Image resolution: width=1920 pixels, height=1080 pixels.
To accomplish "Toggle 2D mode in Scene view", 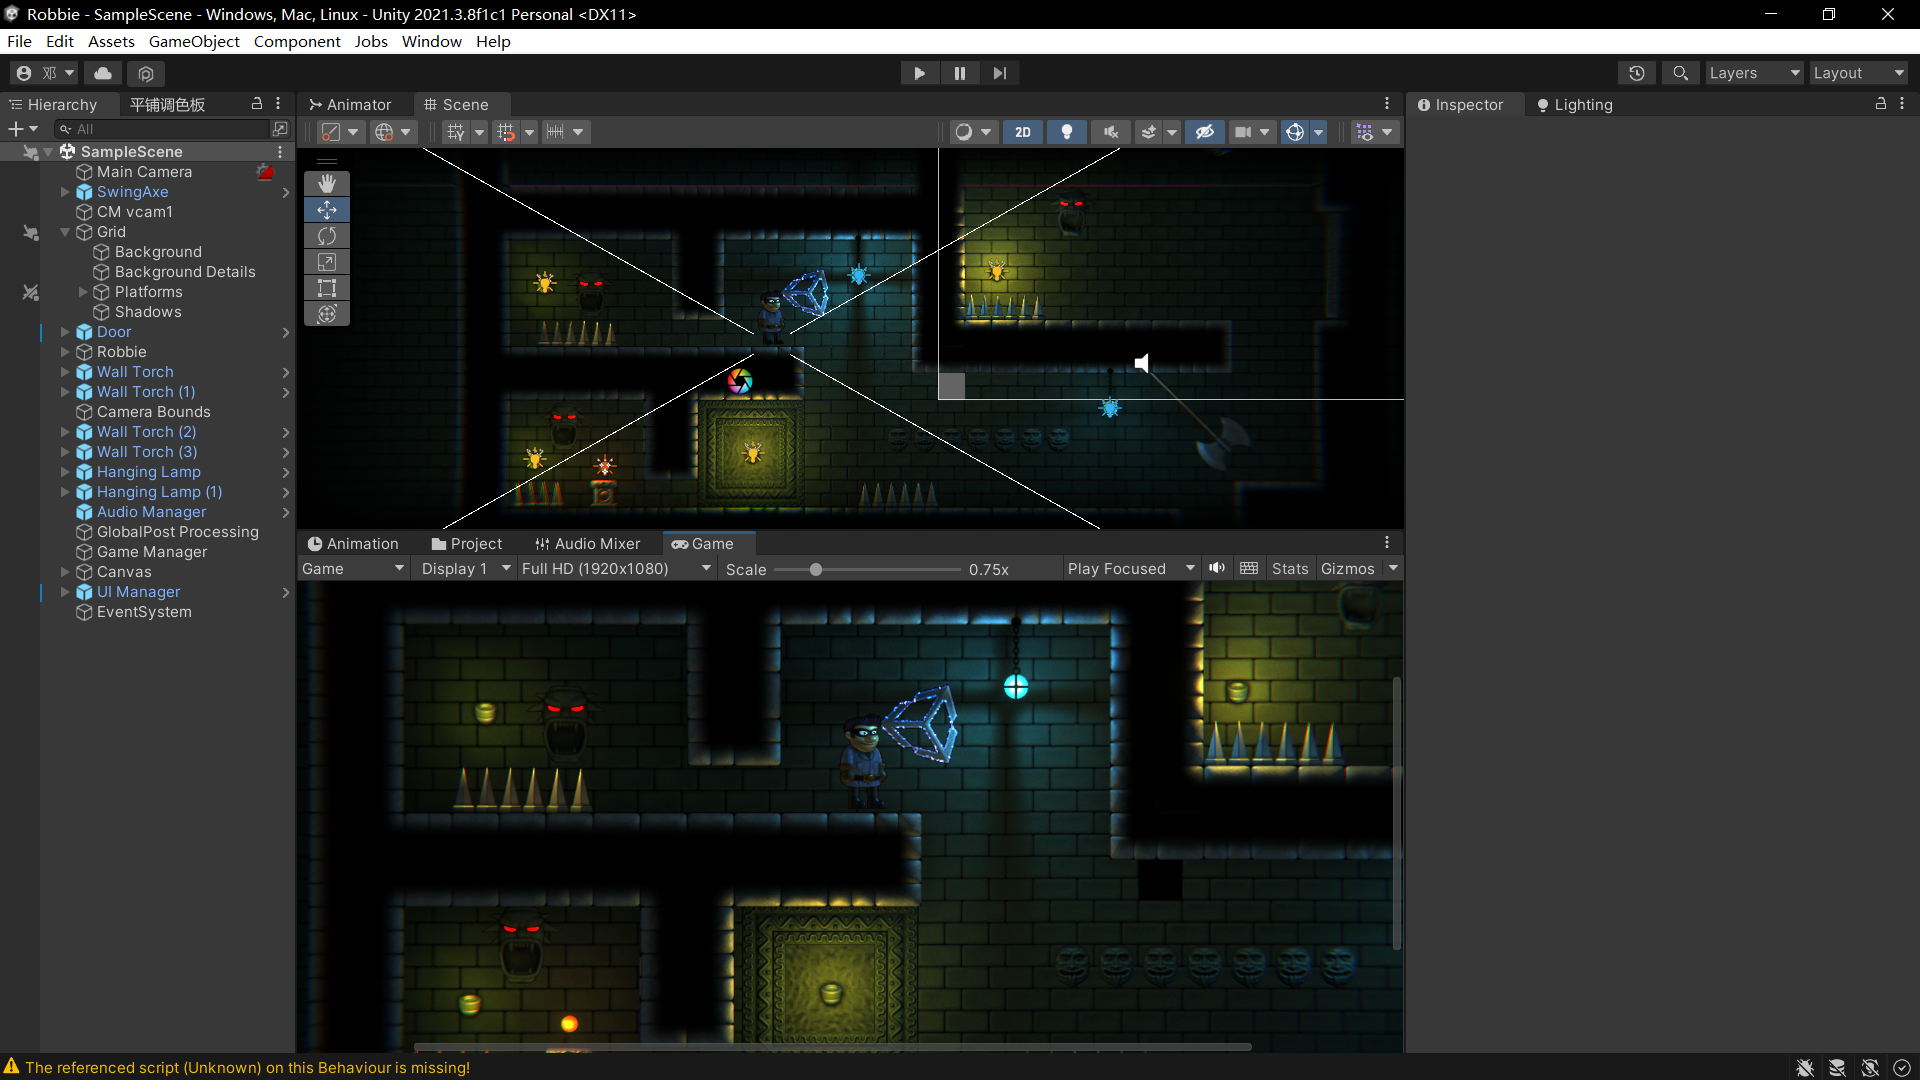I will click(1022, 132).
